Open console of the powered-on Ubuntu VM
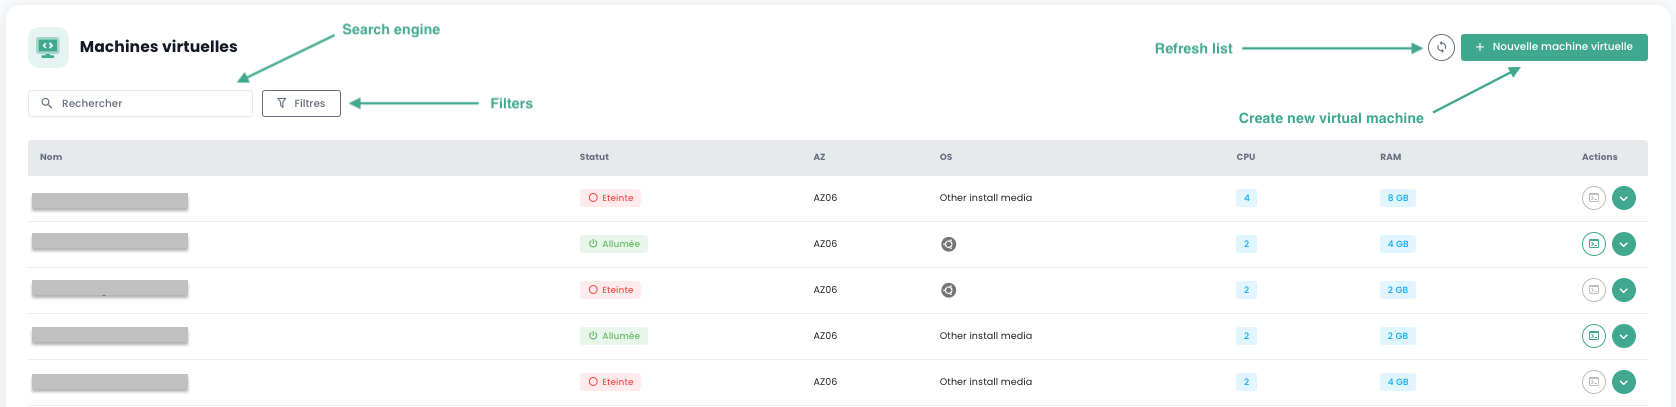The height and width of the screenshot is (407, 1676). [1593, 244]
